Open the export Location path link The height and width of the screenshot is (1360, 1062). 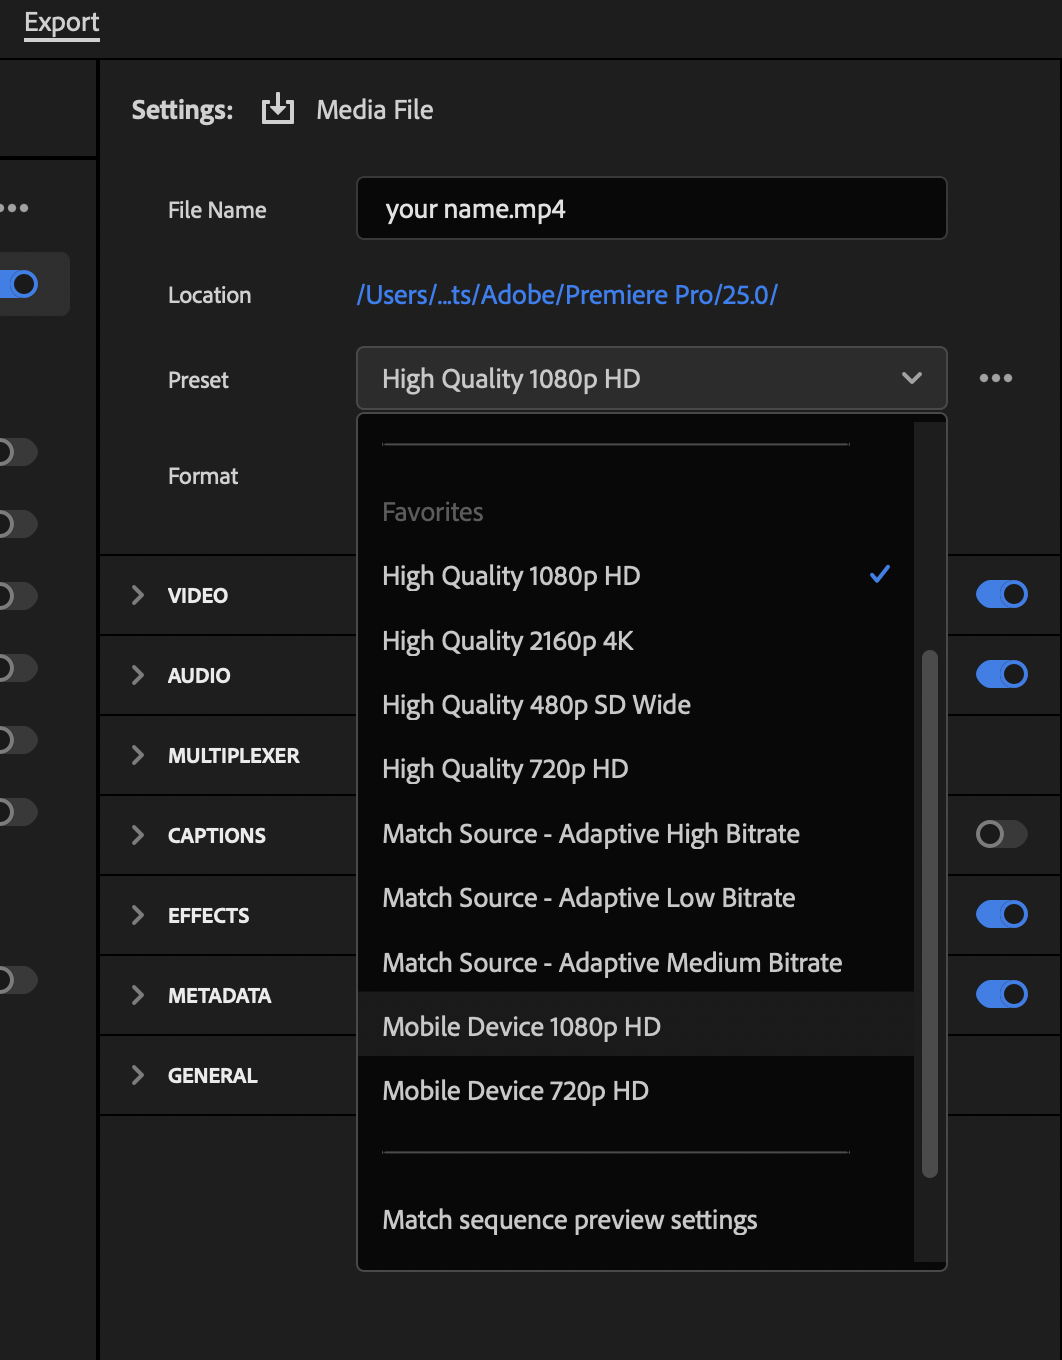[x=567, y=295]
